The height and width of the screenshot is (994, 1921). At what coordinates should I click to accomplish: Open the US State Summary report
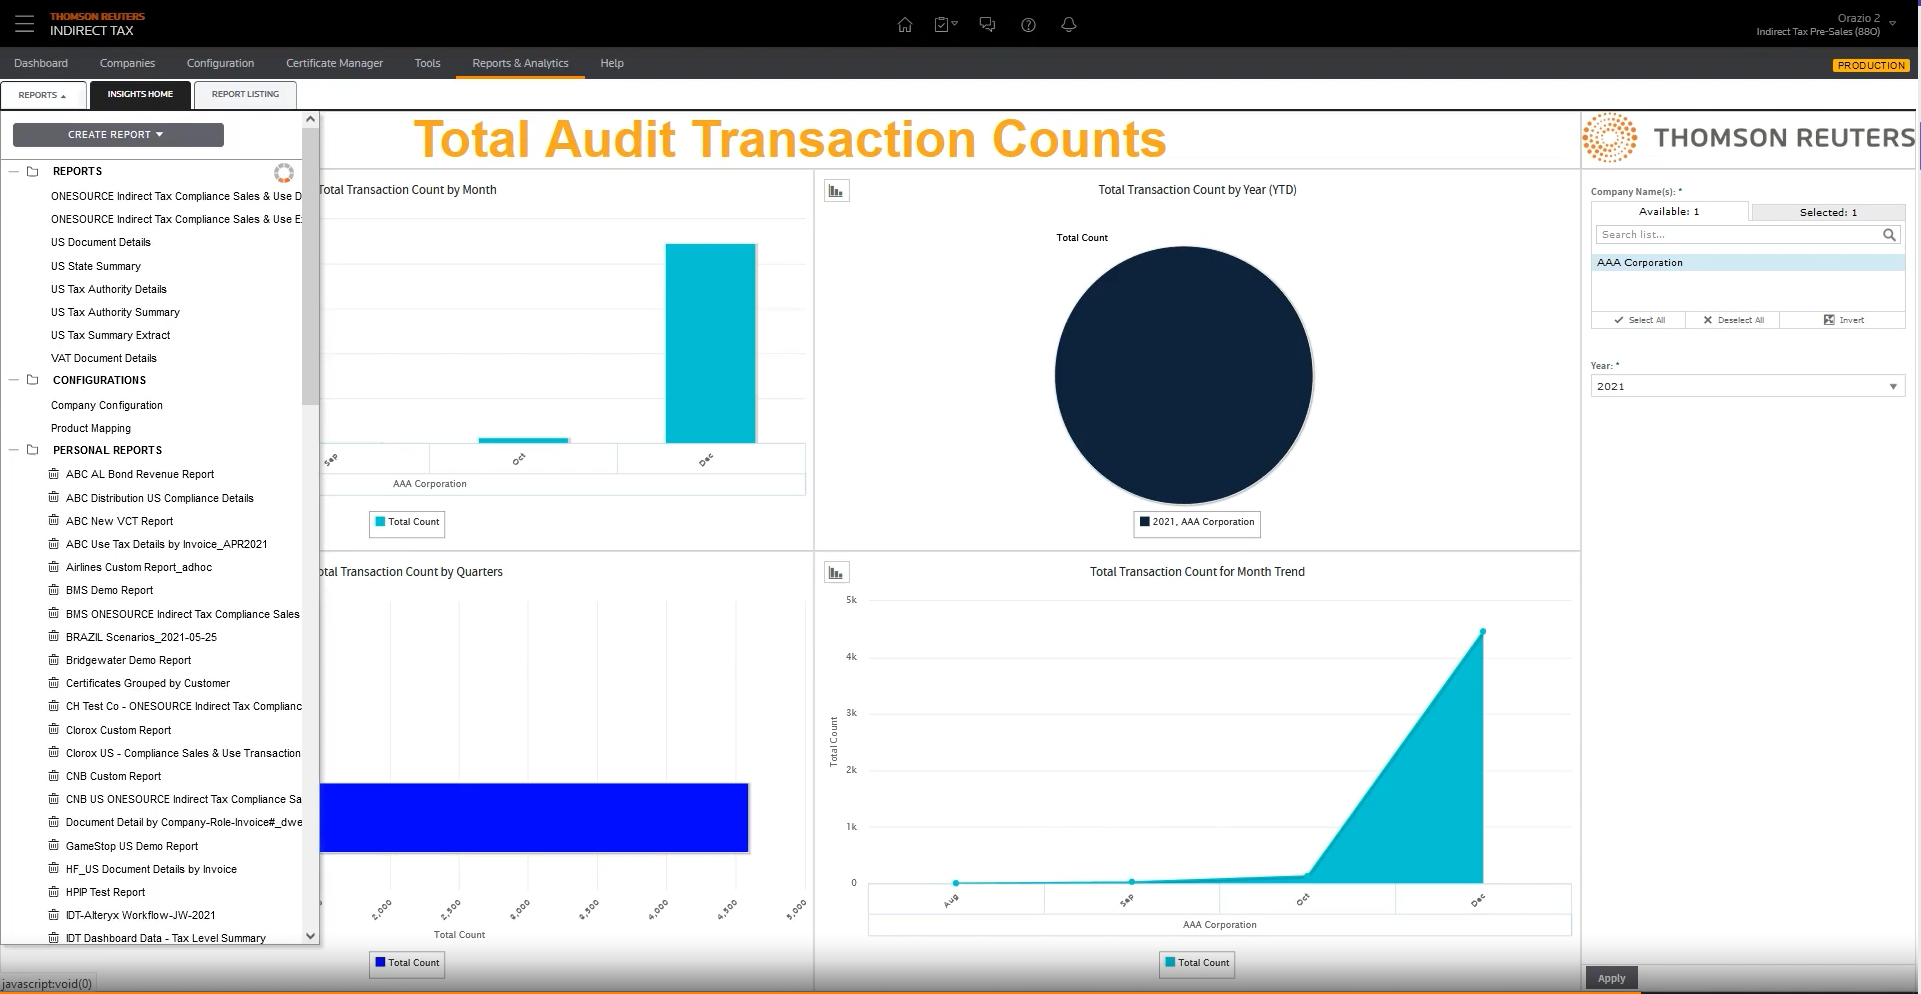96,266
